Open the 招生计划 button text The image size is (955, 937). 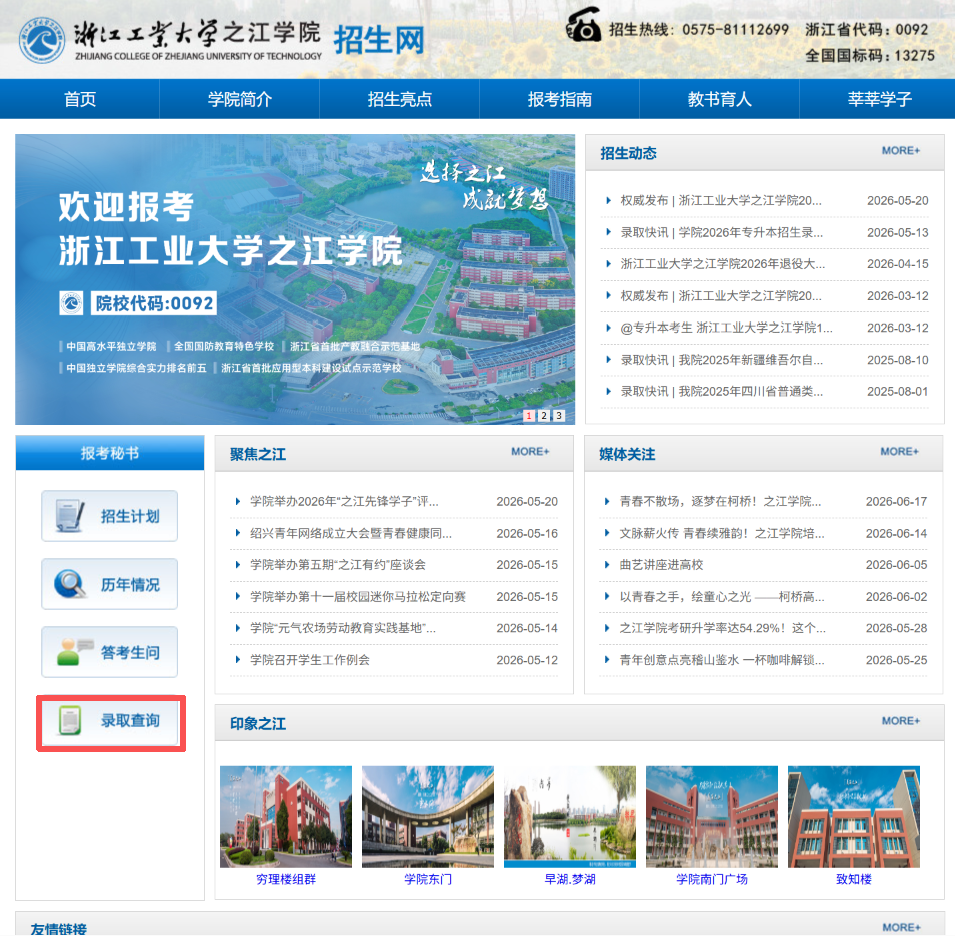click(x=130, y=517)
